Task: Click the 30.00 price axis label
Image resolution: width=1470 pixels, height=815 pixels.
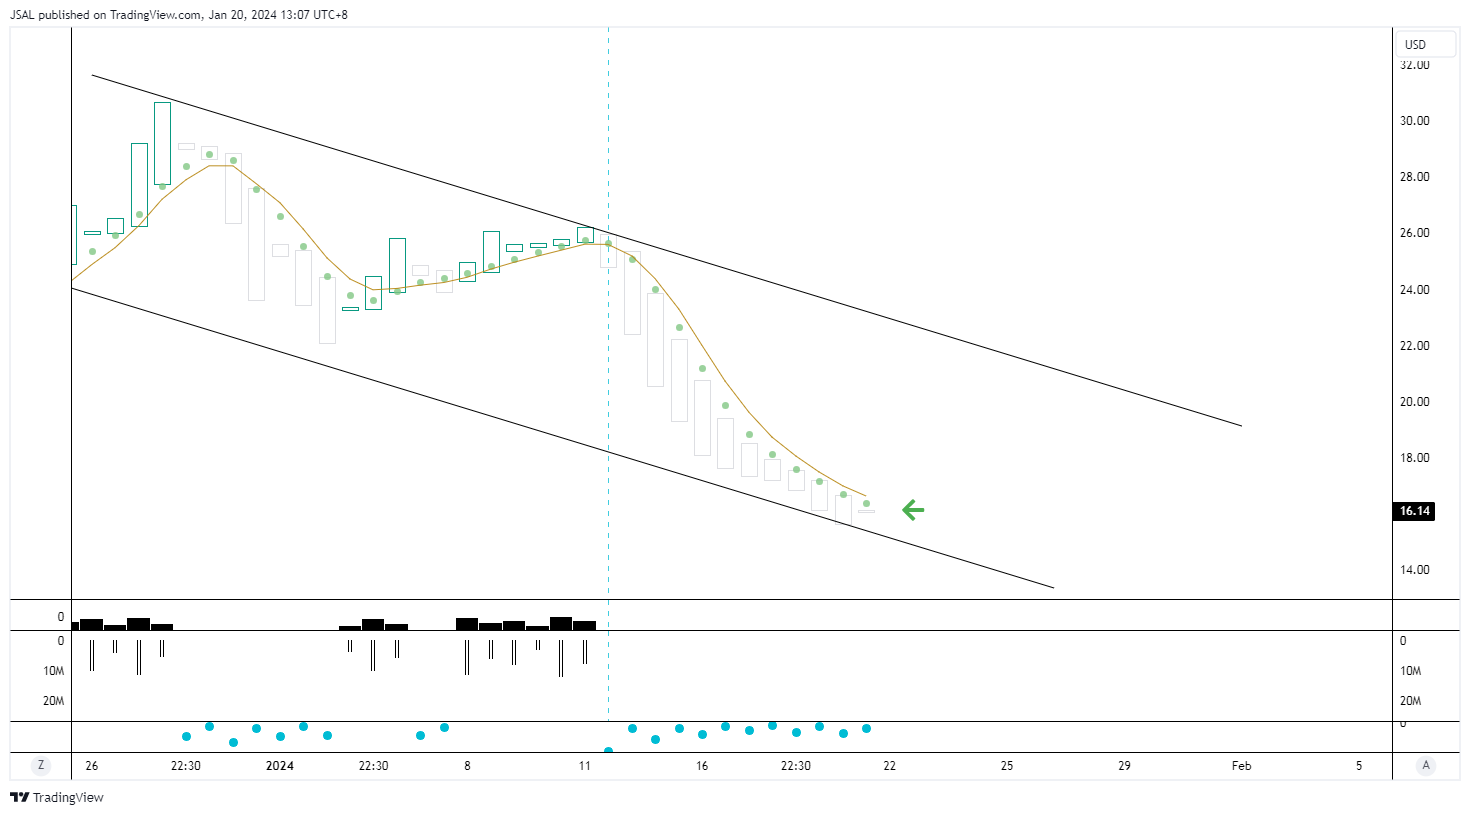Action: click(1414, 121)
